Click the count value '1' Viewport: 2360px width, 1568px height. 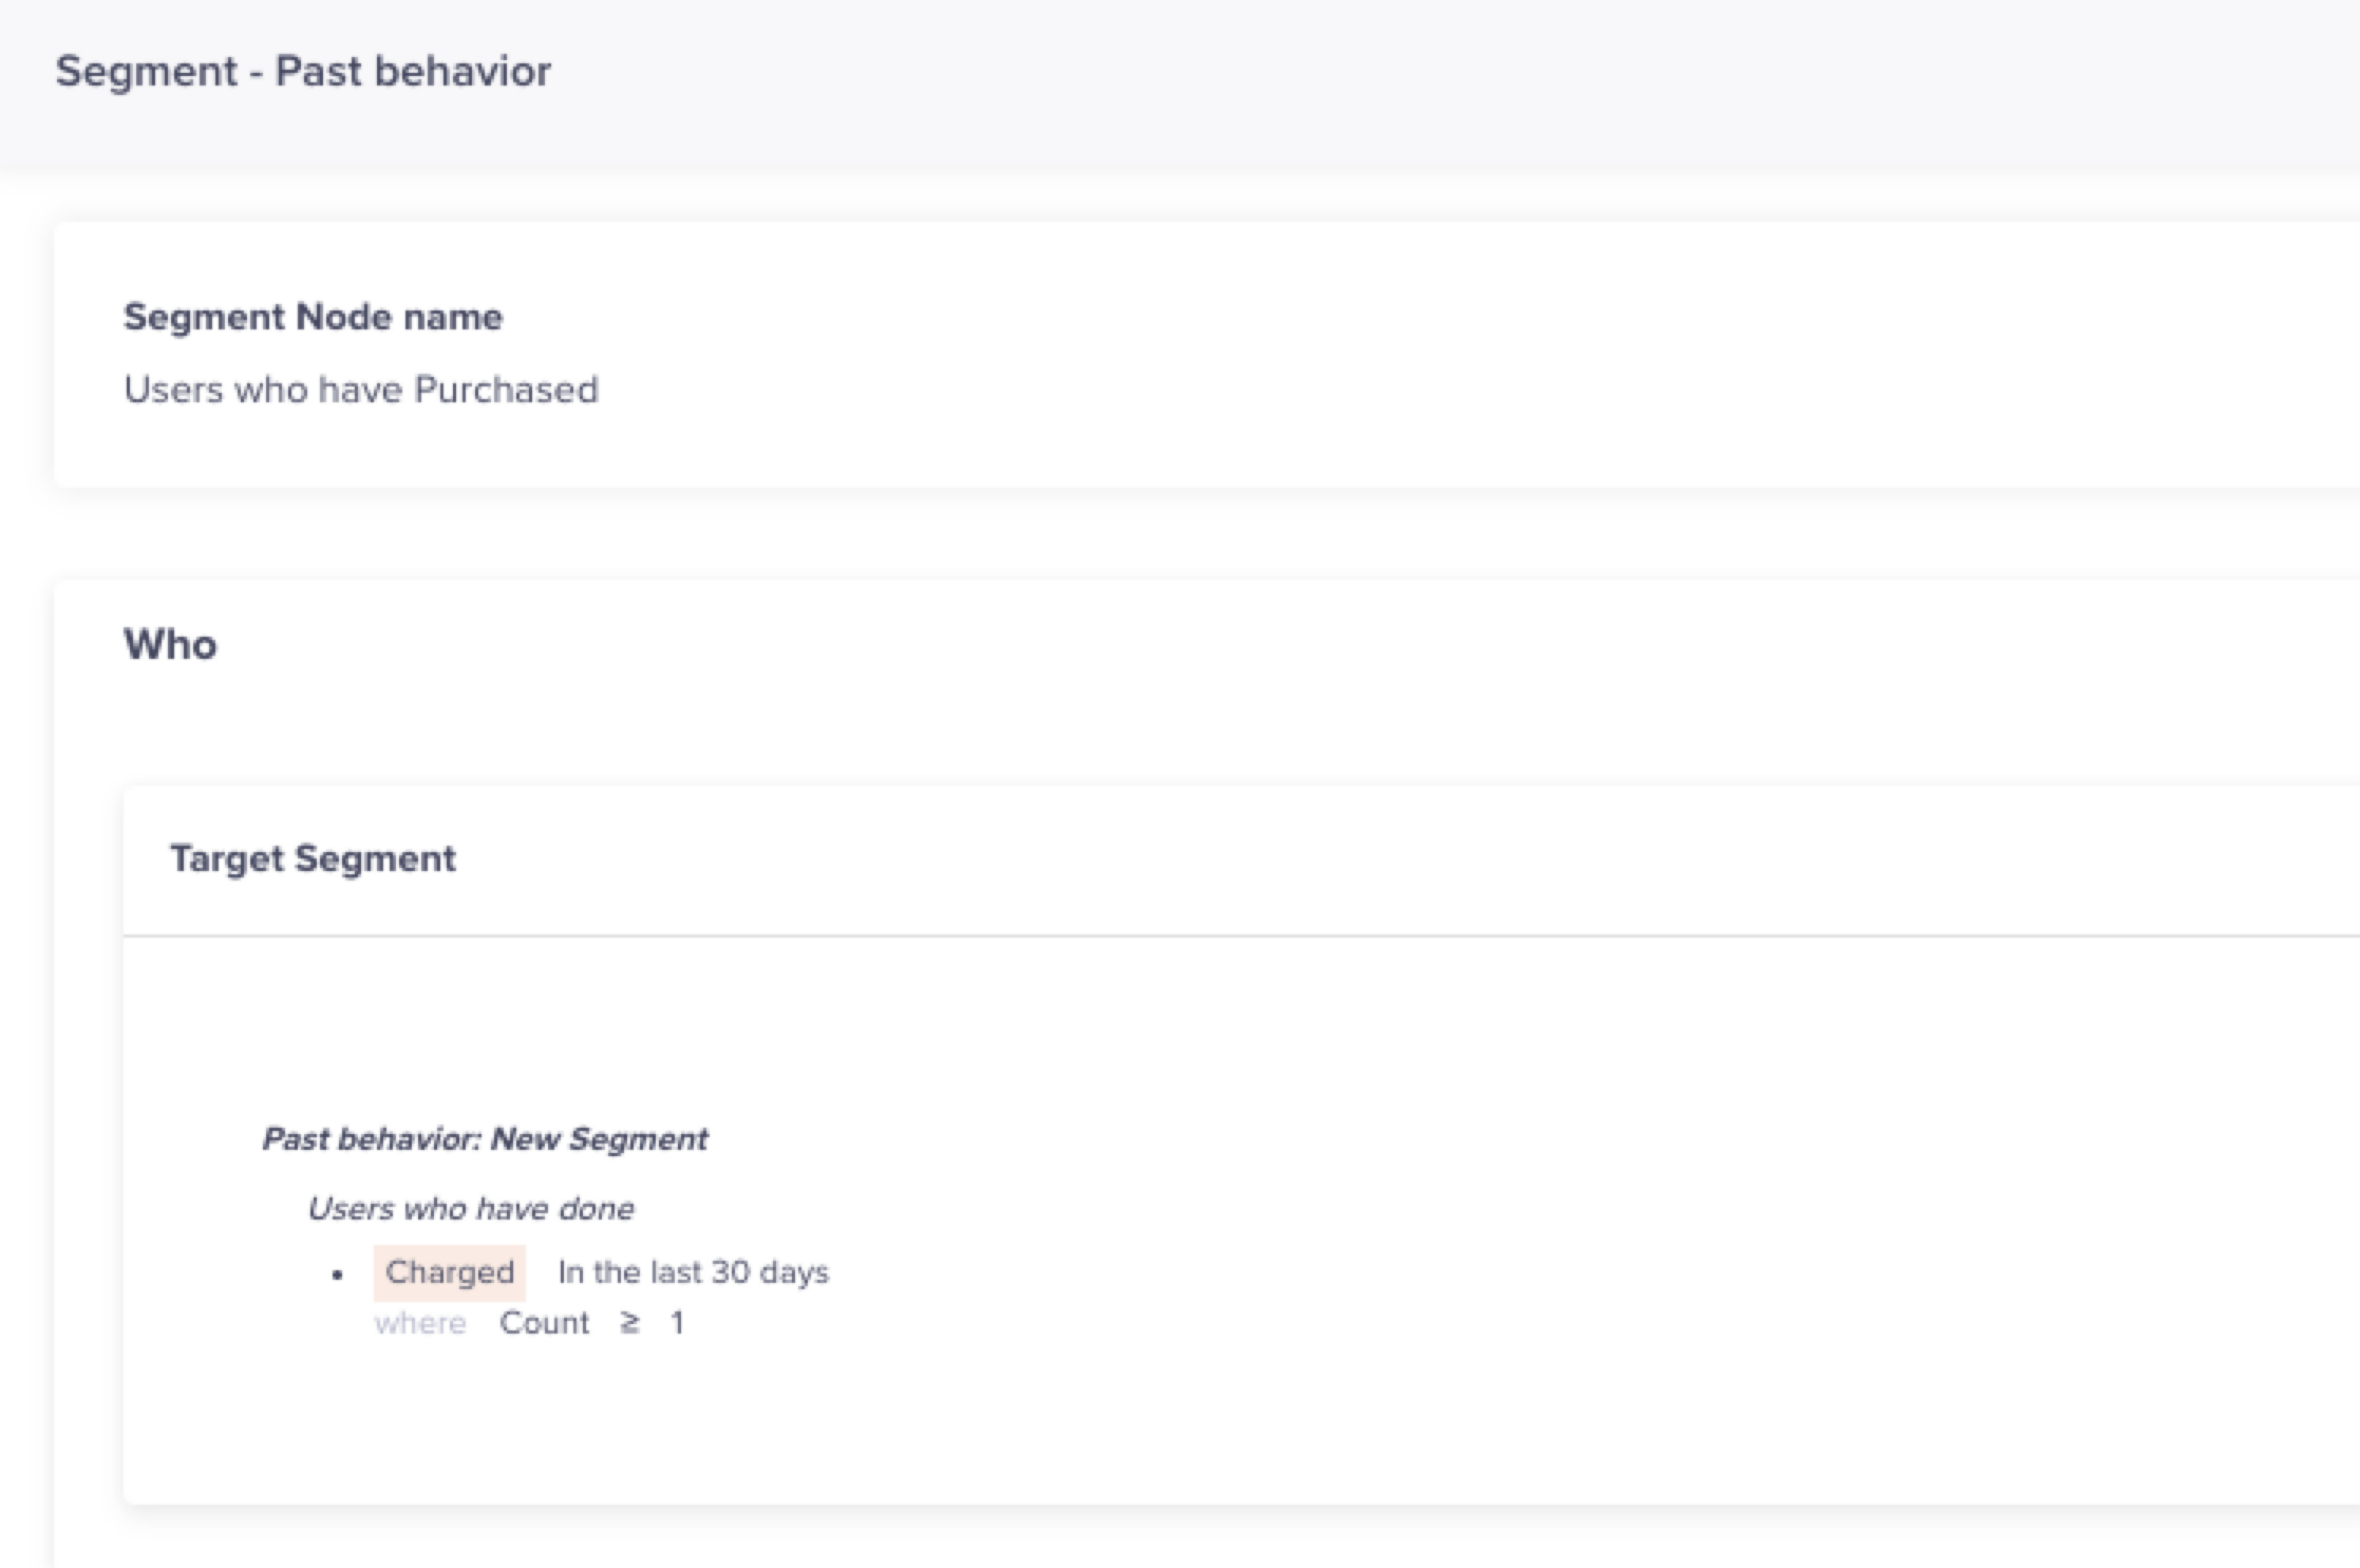[x=677, y=1323]
